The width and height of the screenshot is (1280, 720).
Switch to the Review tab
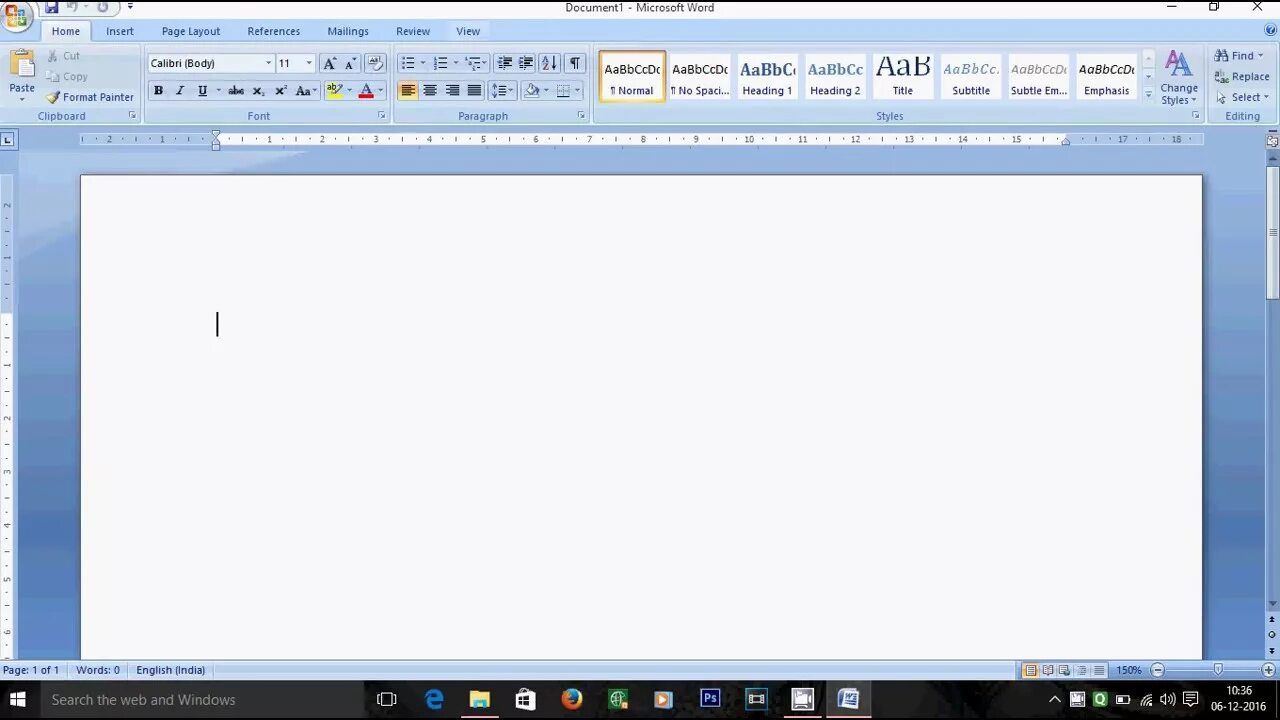click(x=413, y=31)
